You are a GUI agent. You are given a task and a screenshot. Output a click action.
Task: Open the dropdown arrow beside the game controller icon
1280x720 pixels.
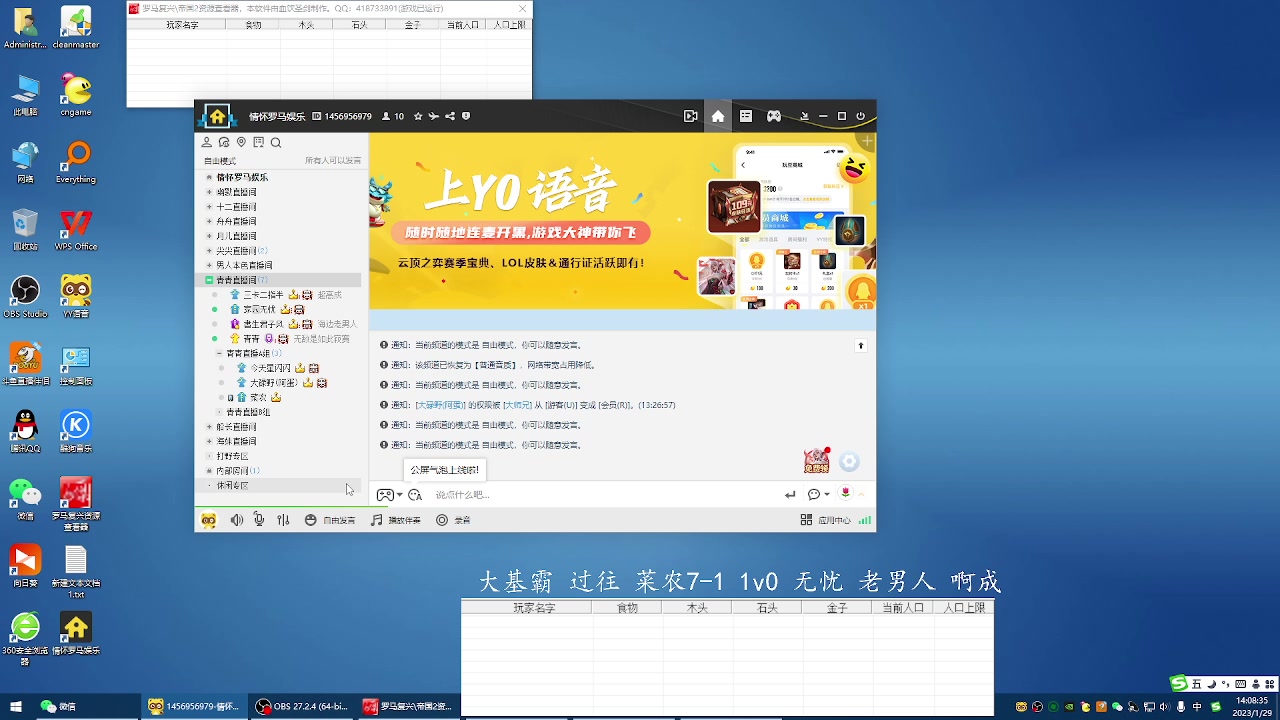398,494
